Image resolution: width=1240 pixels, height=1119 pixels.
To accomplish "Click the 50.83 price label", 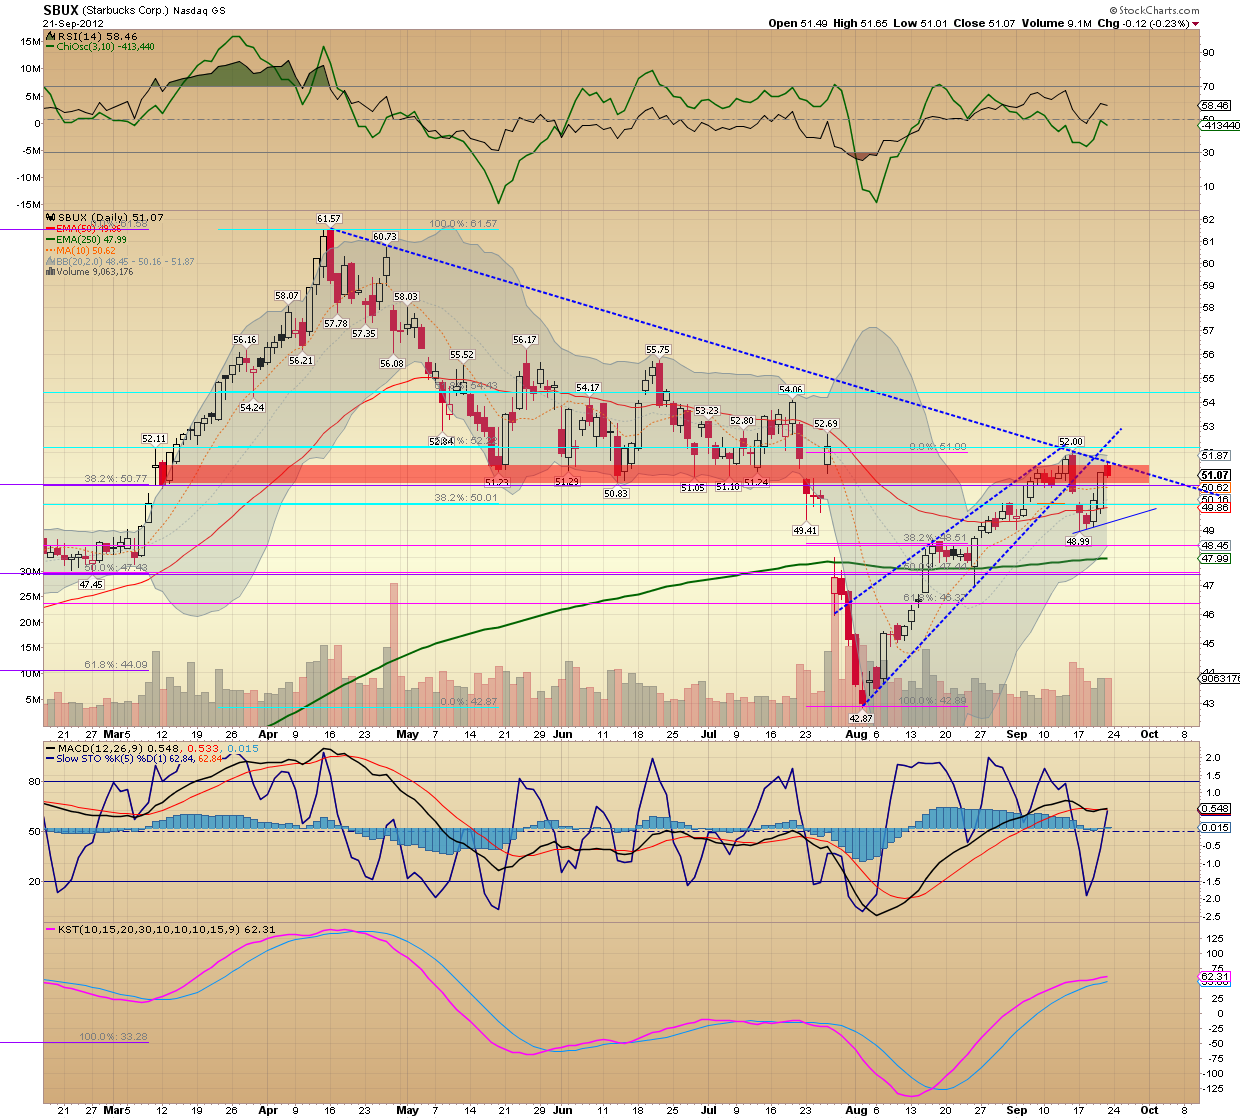I will point(616,494).
